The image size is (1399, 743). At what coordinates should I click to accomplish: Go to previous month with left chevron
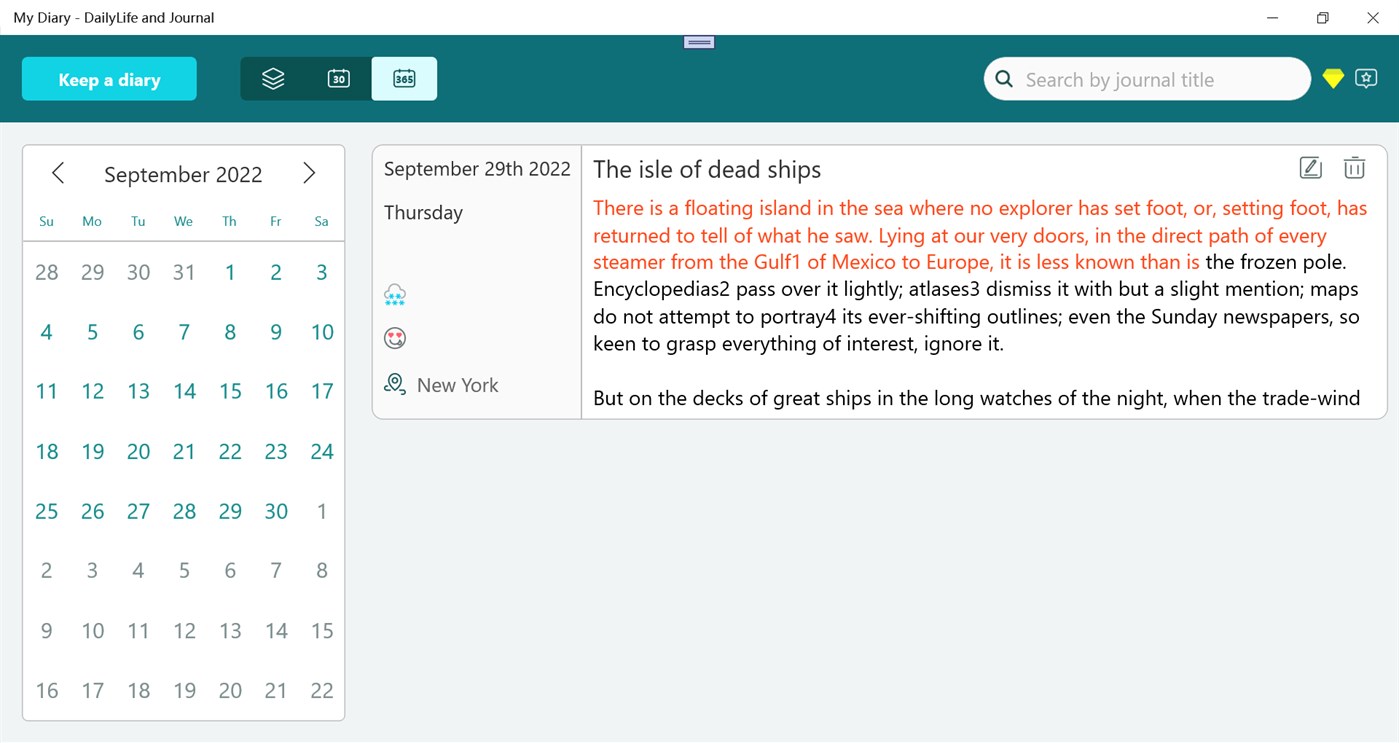(x=57, y=172)
